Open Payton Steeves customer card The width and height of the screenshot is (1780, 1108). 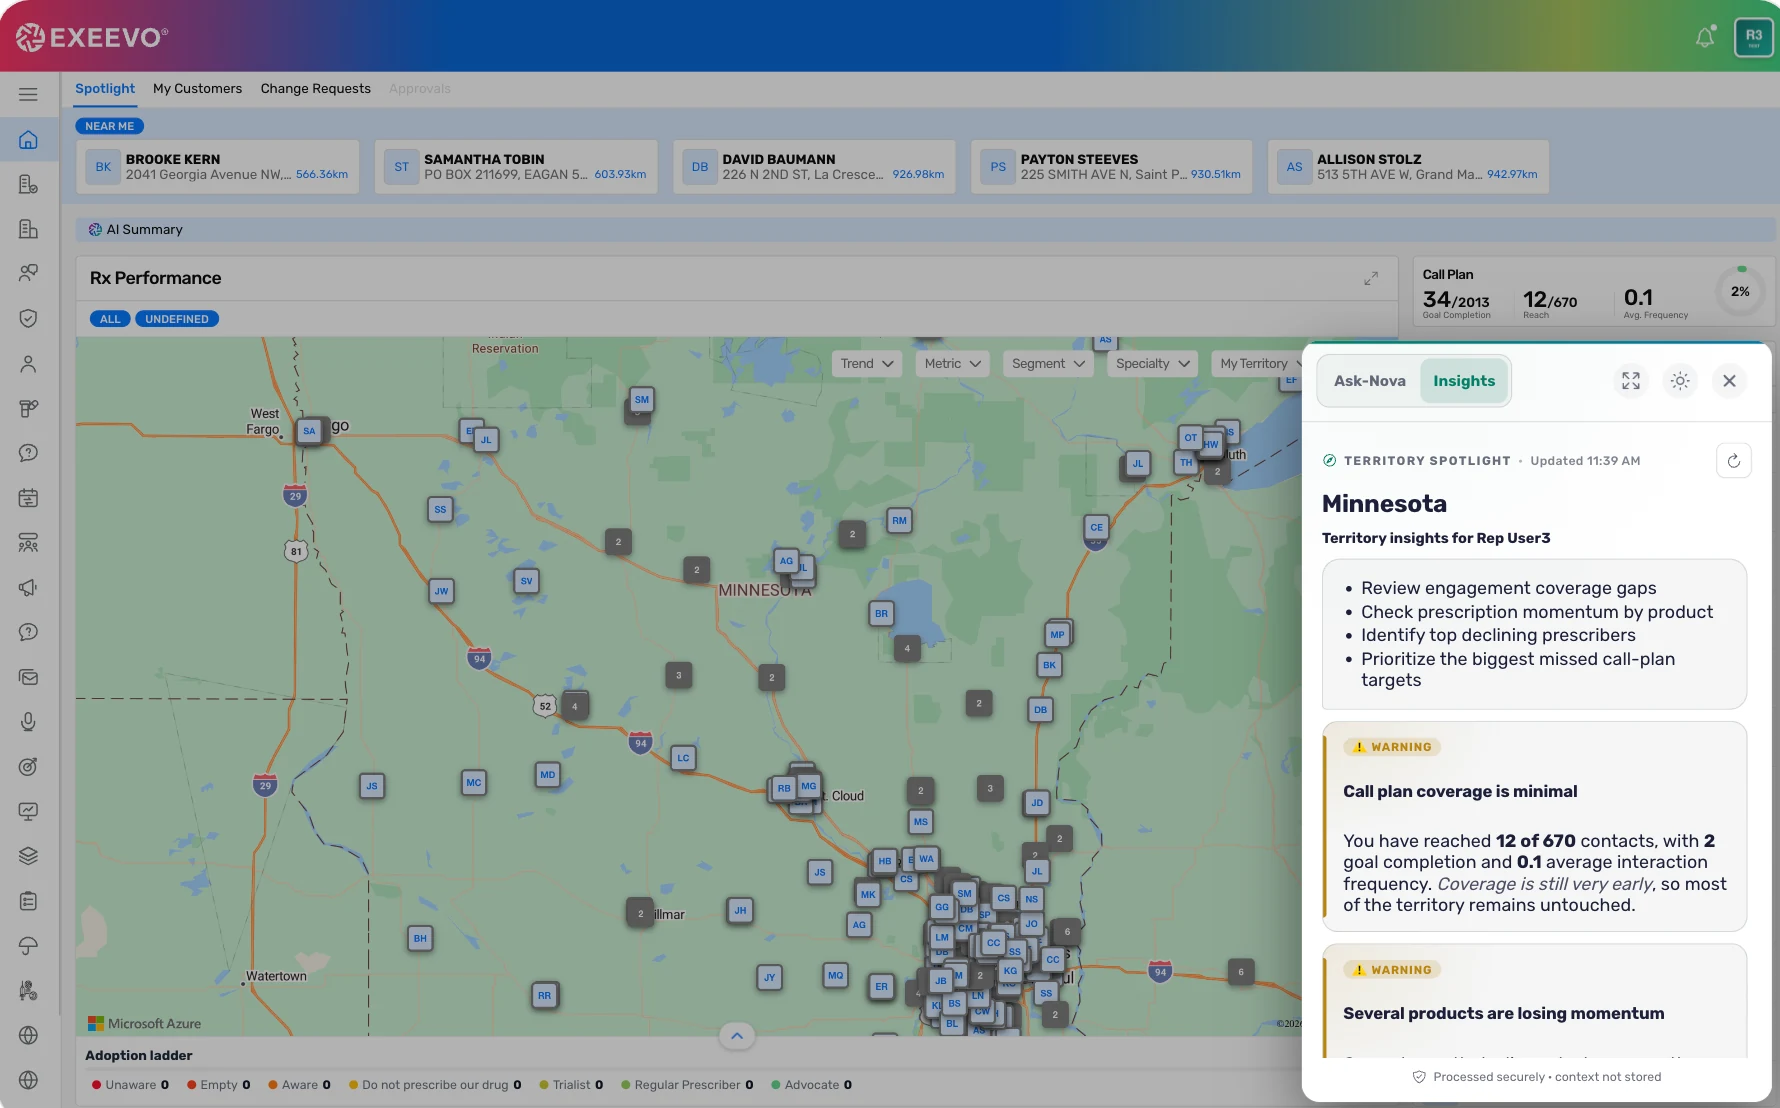[1112, 167]
